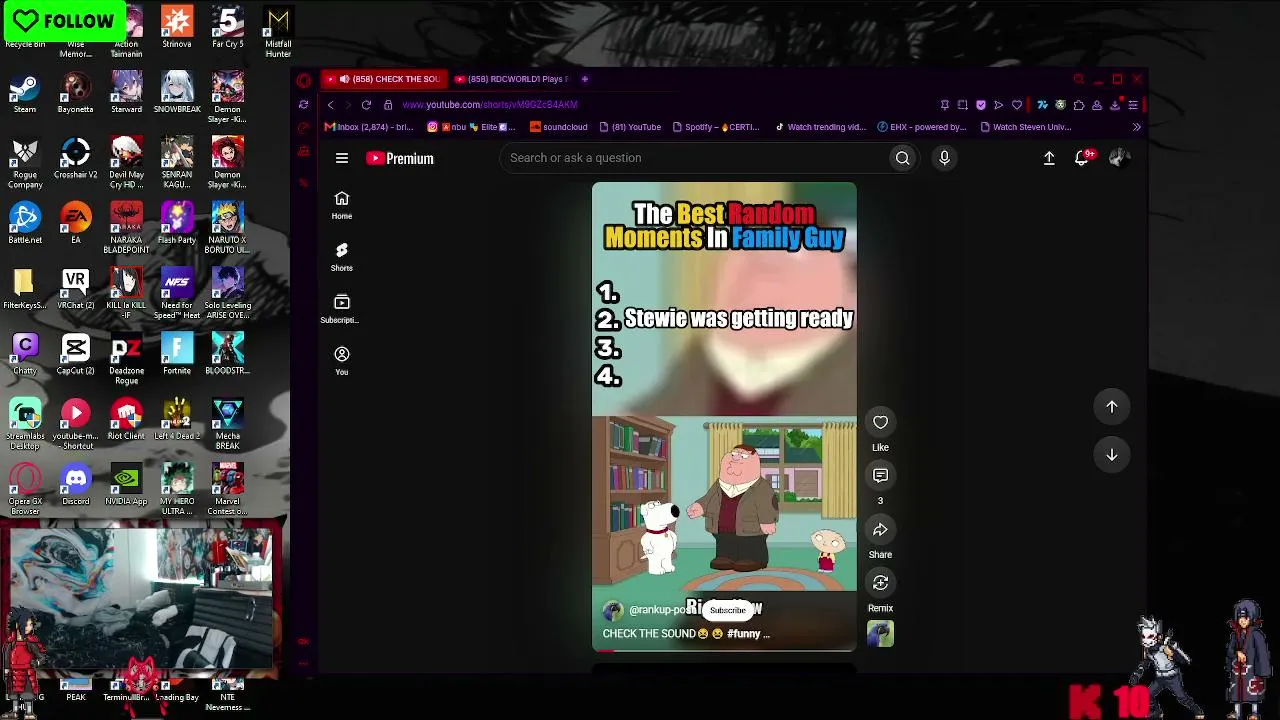Select the CapCut desktop shortcut
This screenshot has height=720, width=1280.
[75, 355]
